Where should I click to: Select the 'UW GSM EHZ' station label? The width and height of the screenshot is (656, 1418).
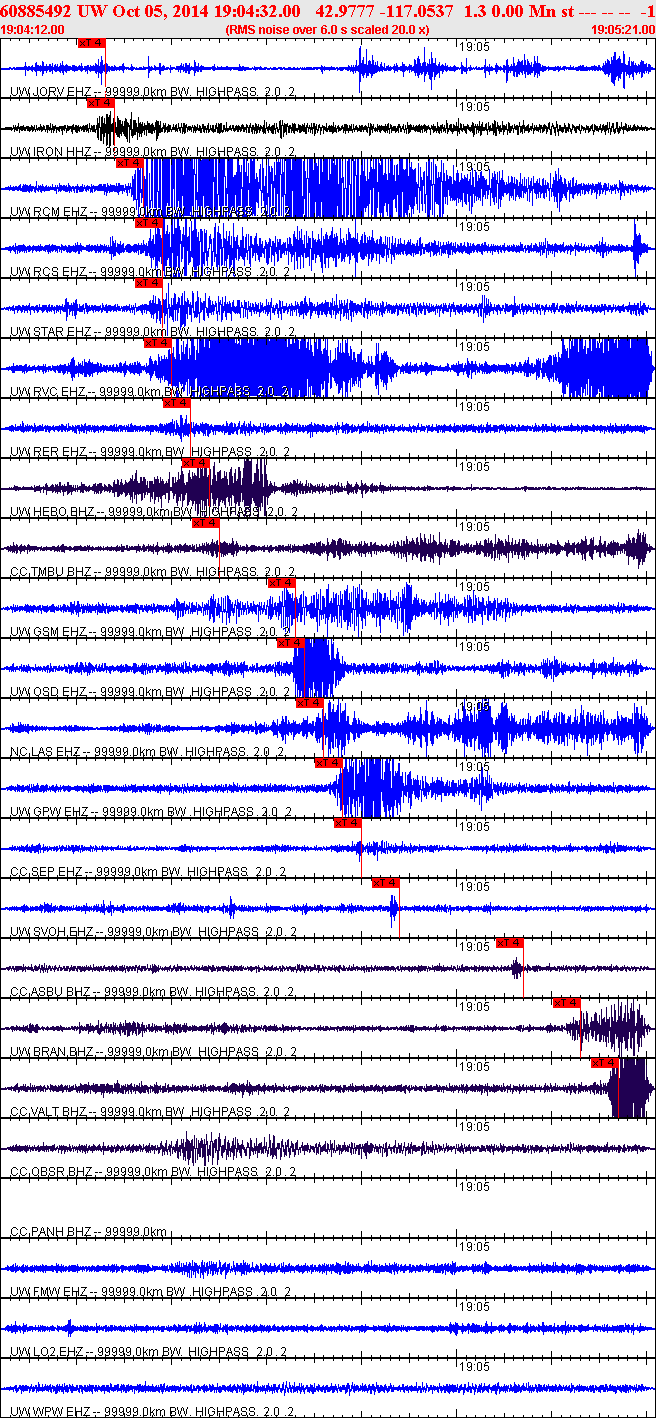click(49, 632)
